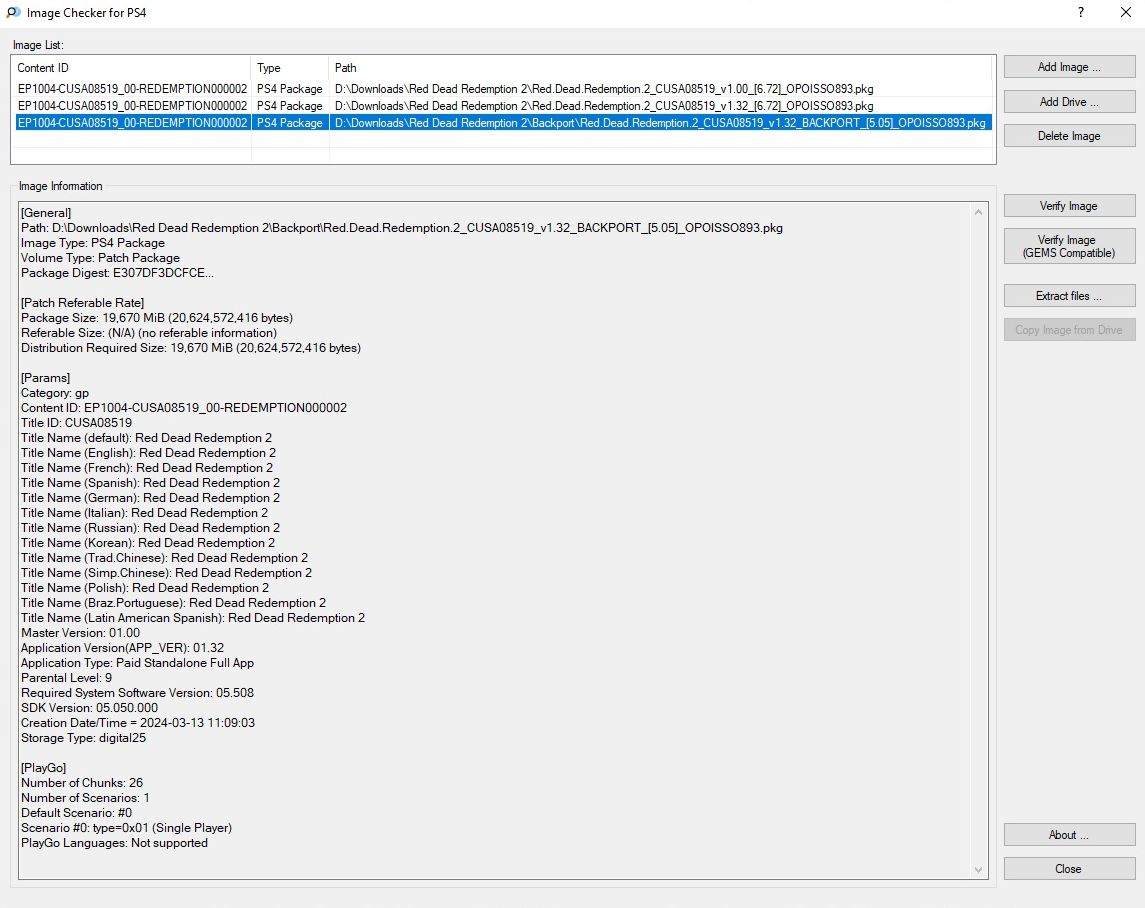Sort by the Path column header

coord(661,68)
